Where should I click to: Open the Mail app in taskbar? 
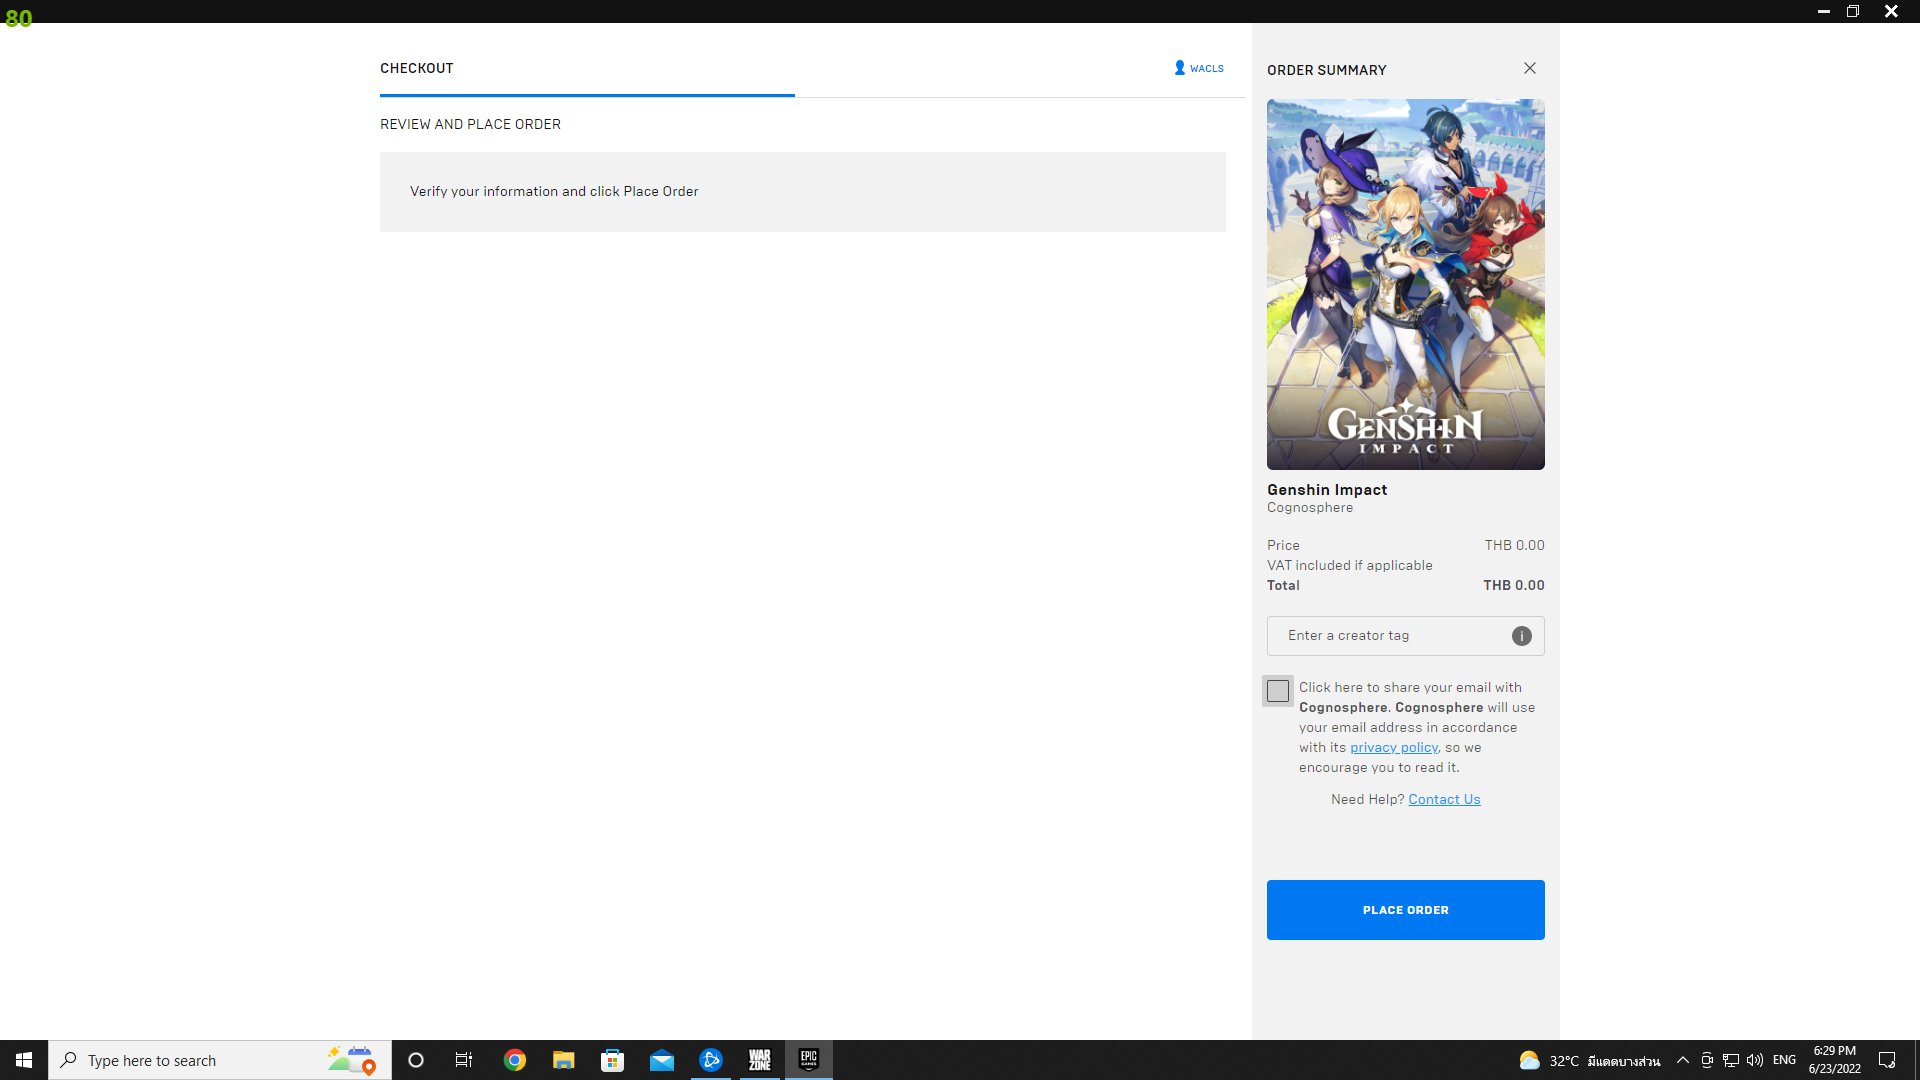(x=661, y=1060)
